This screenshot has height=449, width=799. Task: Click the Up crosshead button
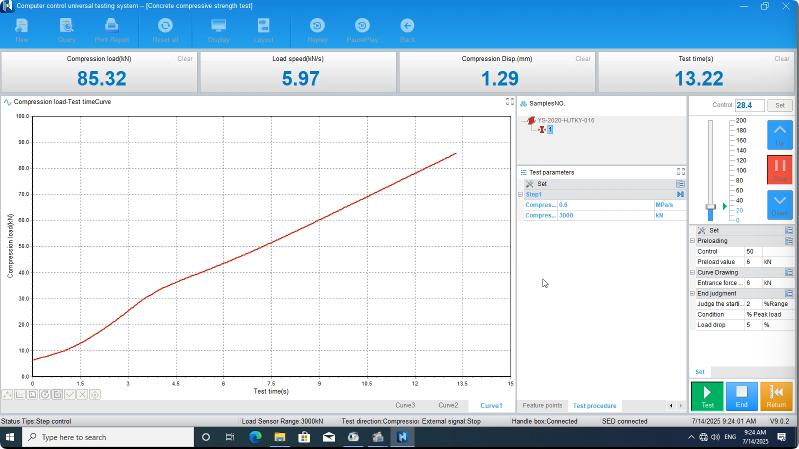(780, 135)
